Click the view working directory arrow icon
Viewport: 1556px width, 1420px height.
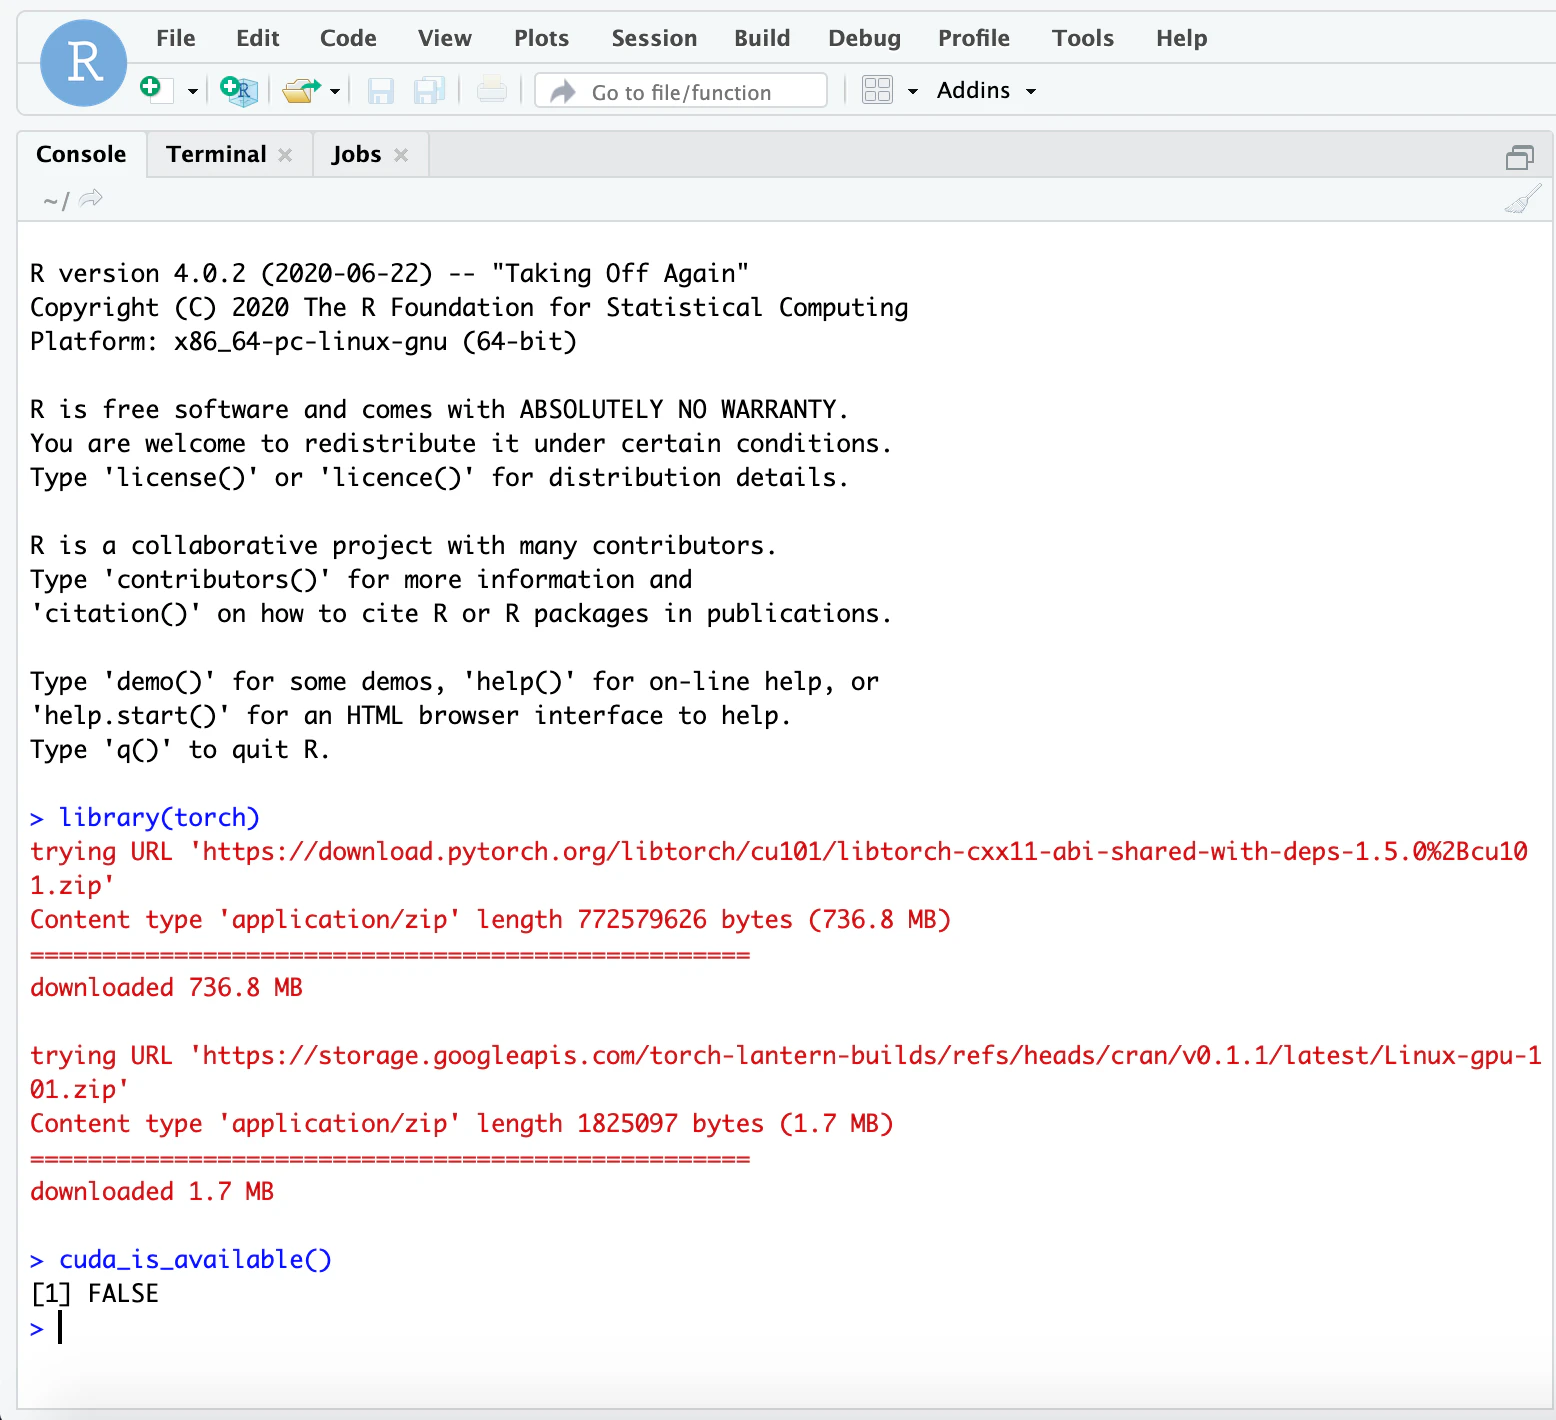click(x=91, y=199)
